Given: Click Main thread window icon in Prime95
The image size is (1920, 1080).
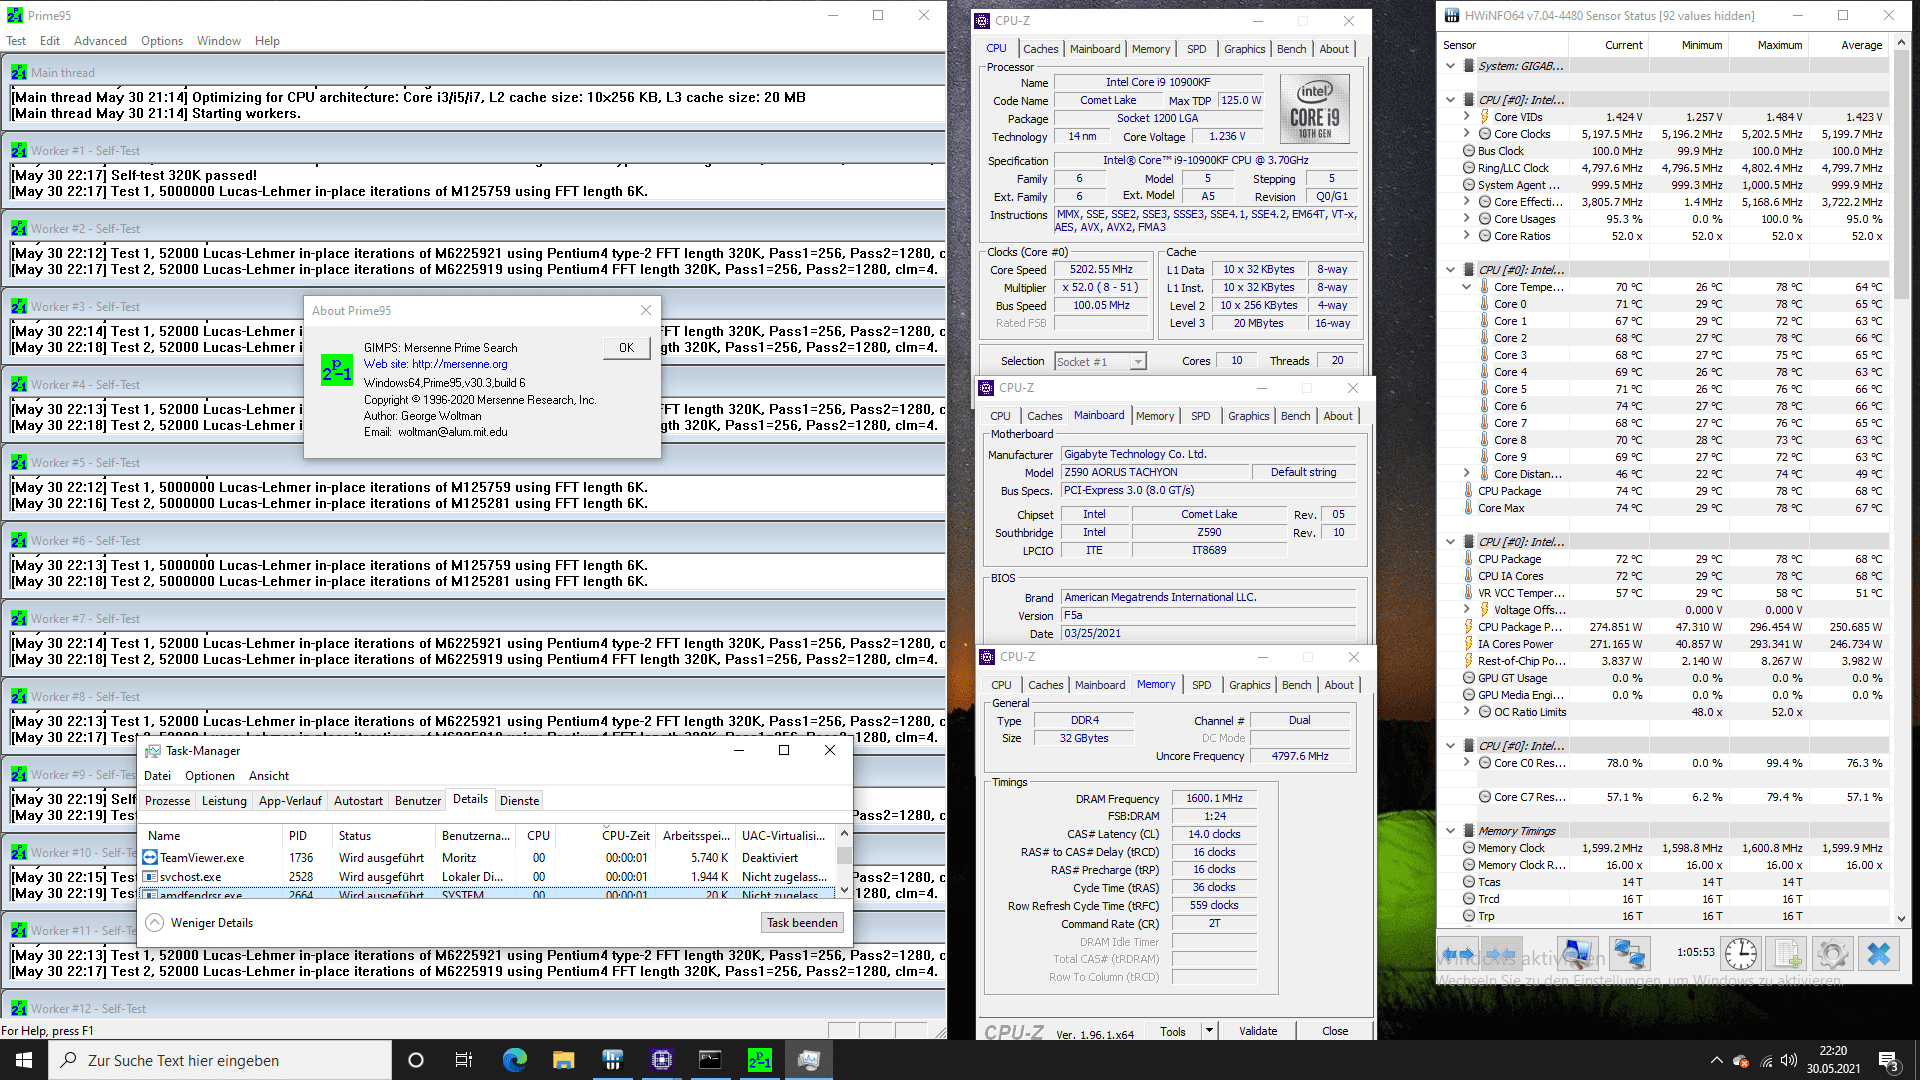Looking at the screenshot, I should pyautogui.click(x=19, y=72).
